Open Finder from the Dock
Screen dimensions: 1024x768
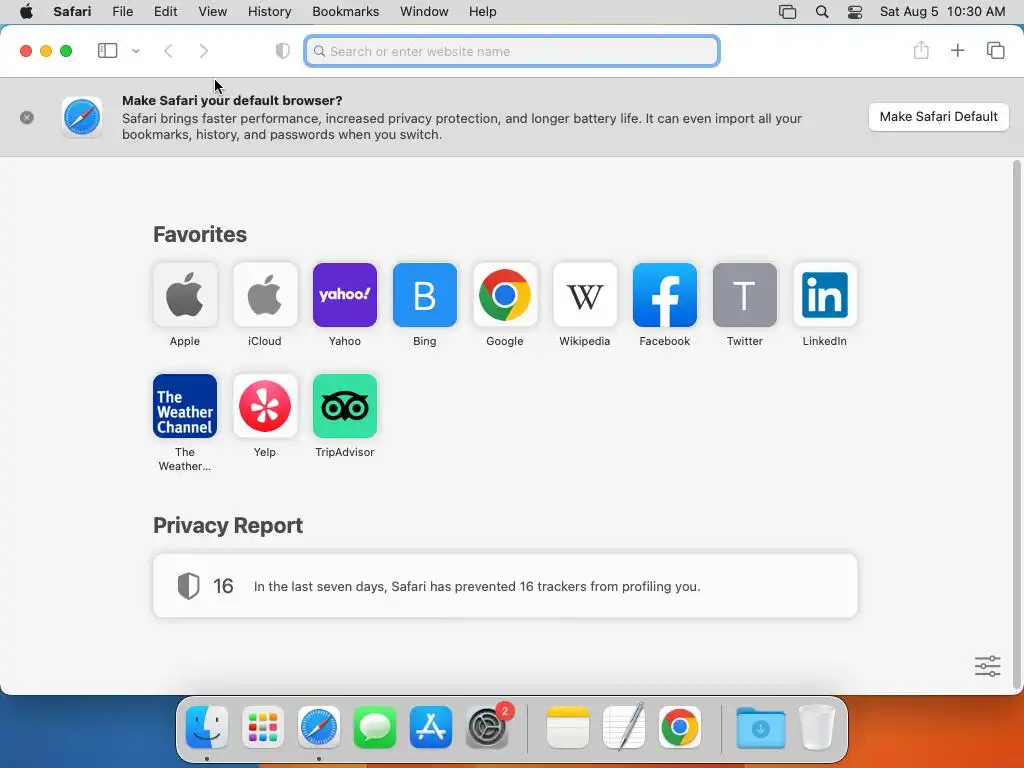point(207,727)
